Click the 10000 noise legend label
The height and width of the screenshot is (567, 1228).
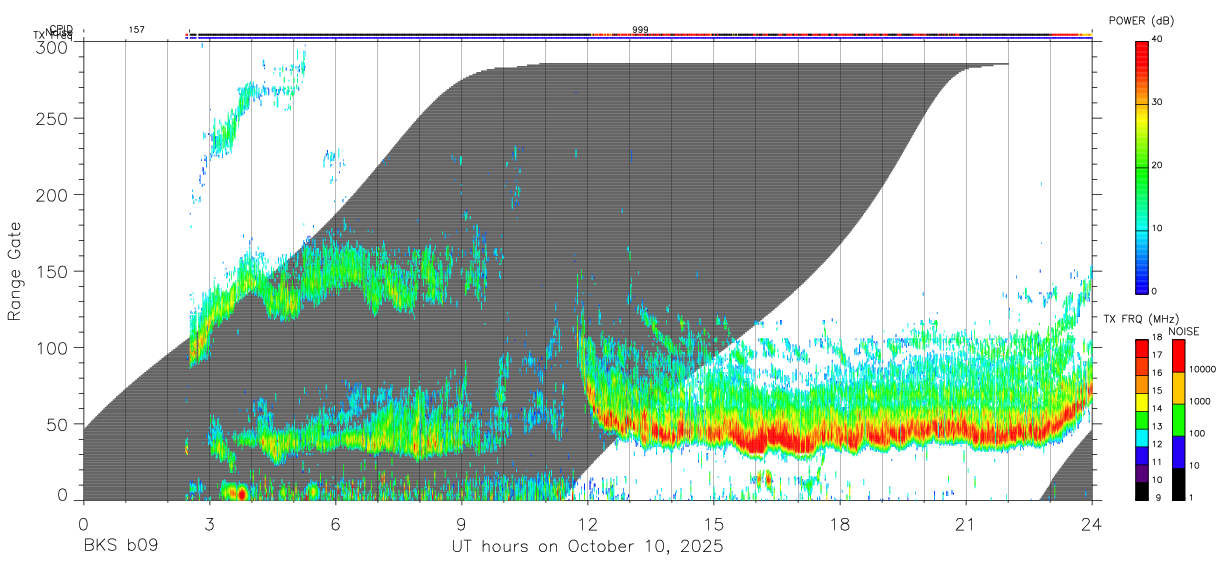coord(1202,369)
